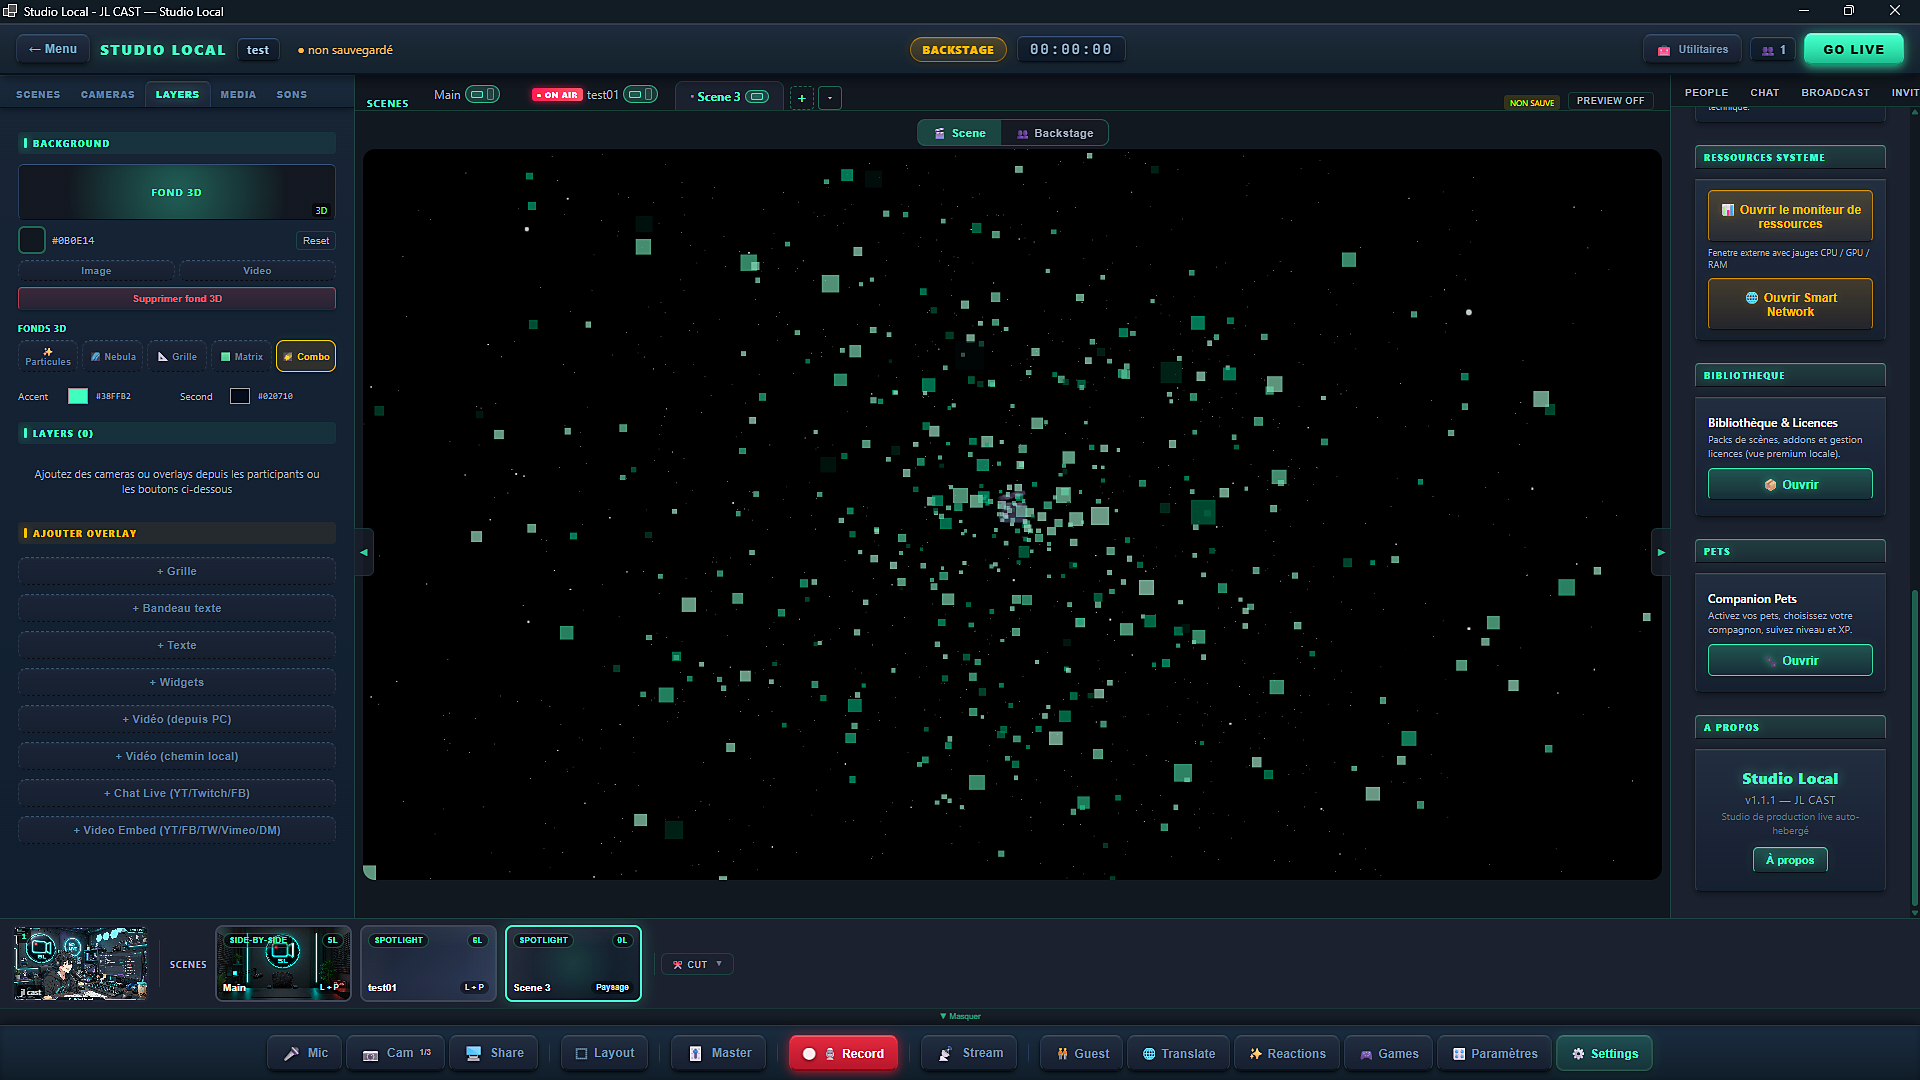Click the Share screen icon button
The width and height of the screenshot is (1920, 1080).
[494, 1053]
